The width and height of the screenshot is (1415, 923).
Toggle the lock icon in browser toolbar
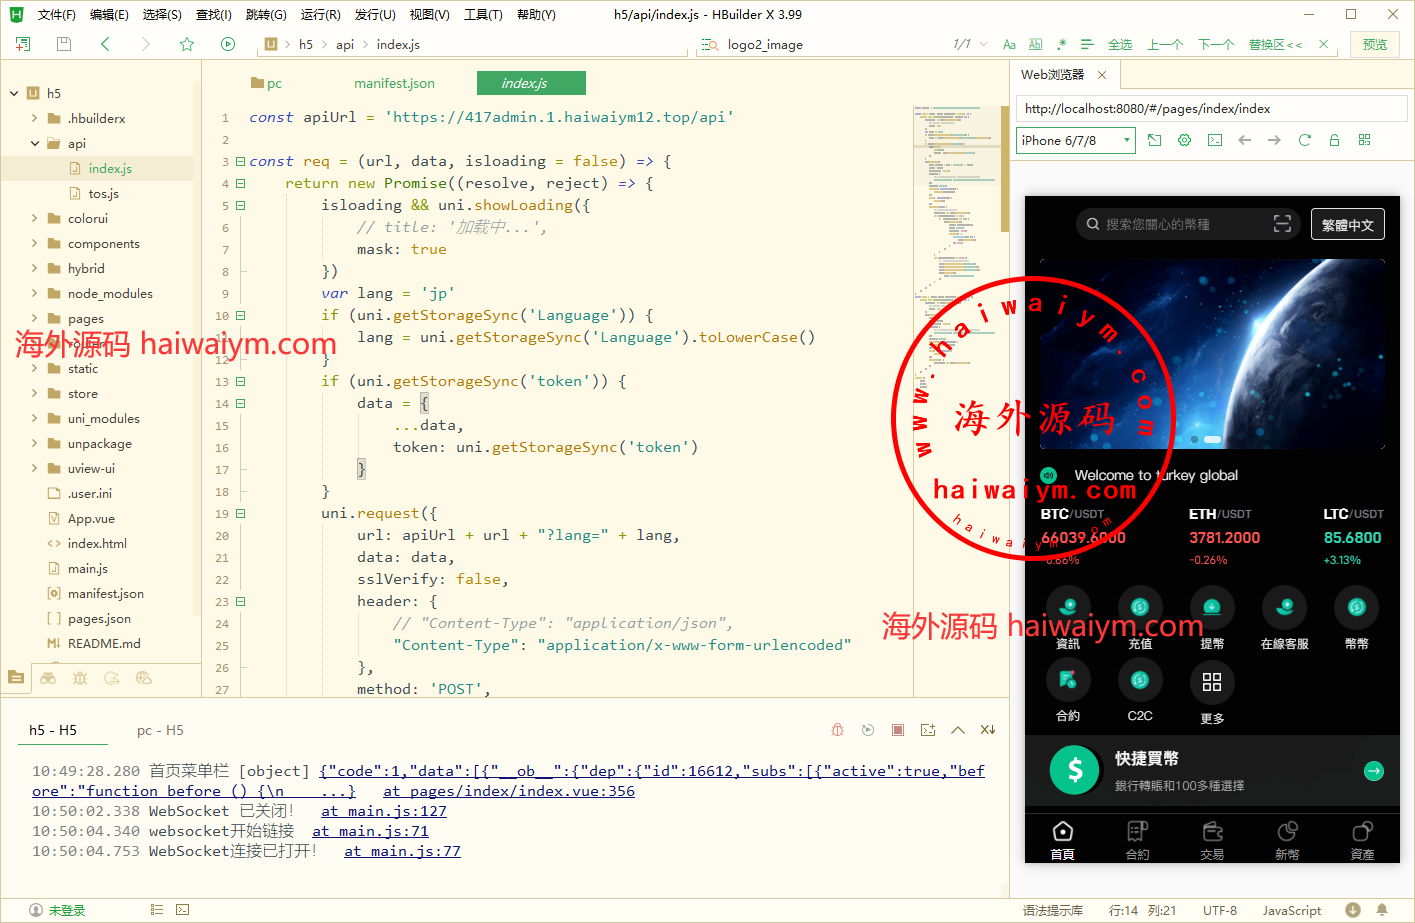pyautogui.click(x=1334, y=140)
